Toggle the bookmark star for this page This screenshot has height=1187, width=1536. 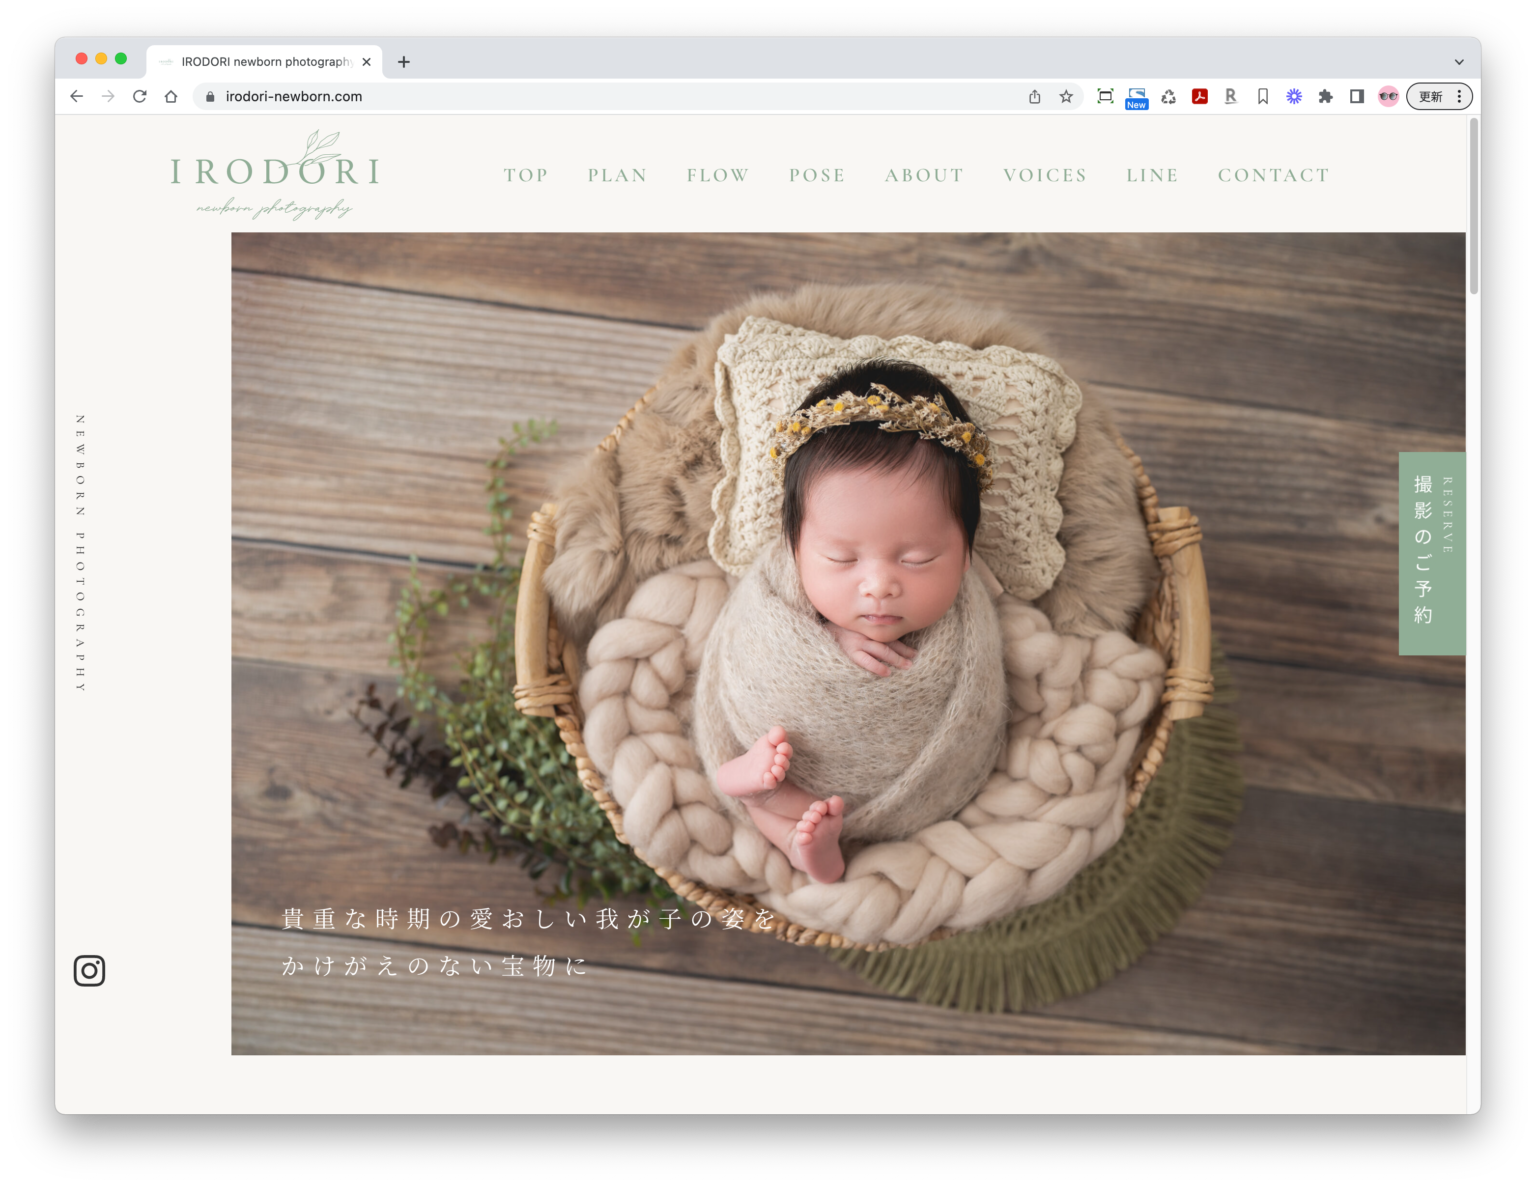tap(1066, 96)
